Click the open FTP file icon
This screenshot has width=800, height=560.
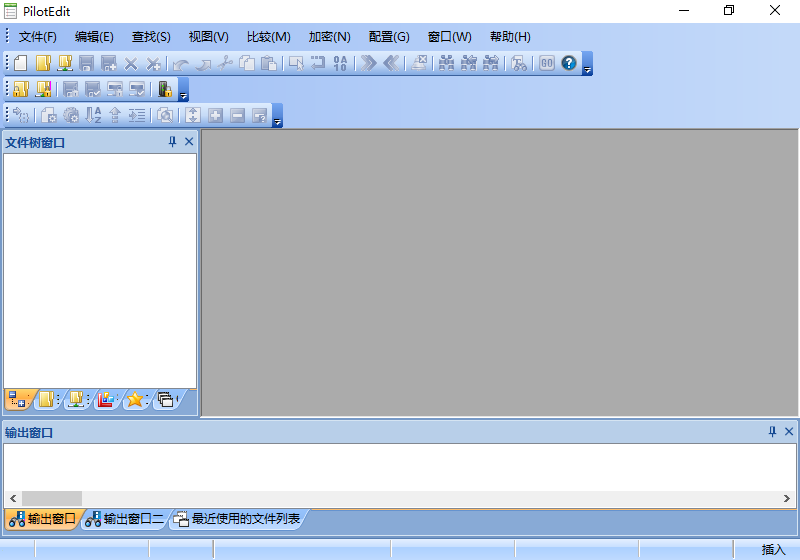[x=65, y=63]
